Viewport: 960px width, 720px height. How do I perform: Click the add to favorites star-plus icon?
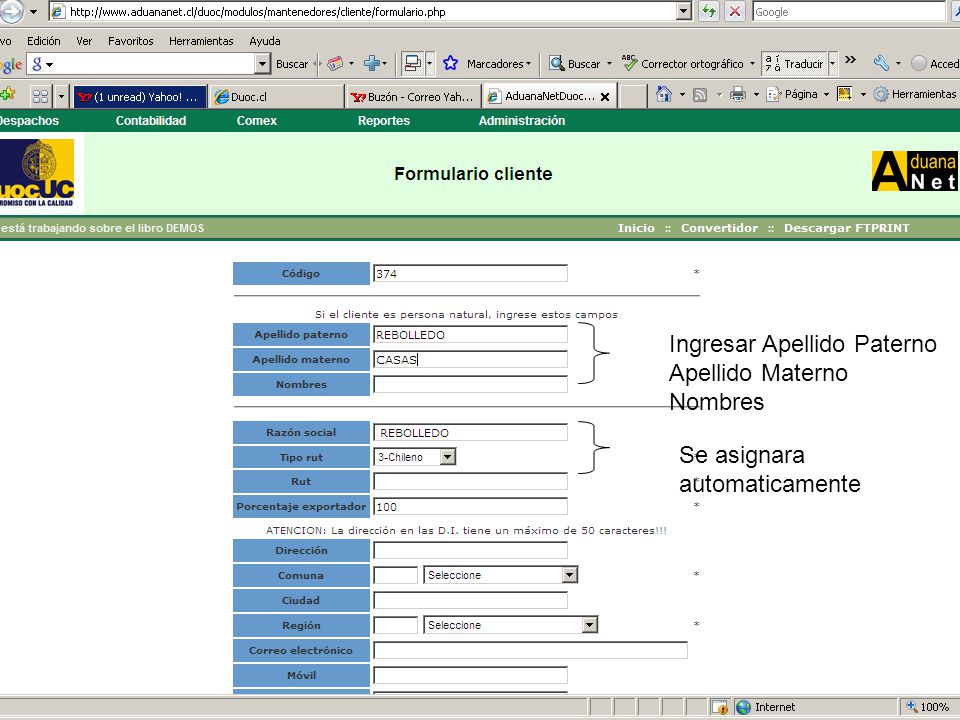point(7,94)
